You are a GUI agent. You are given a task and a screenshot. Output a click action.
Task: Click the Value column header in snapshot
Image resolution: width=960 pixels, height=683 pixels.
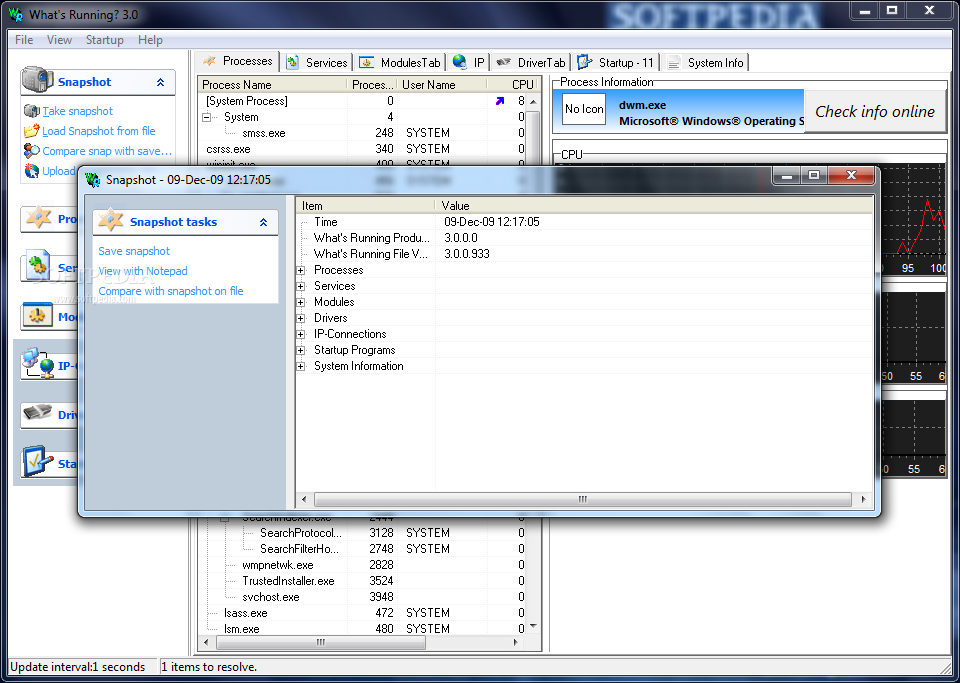point(654,206)
